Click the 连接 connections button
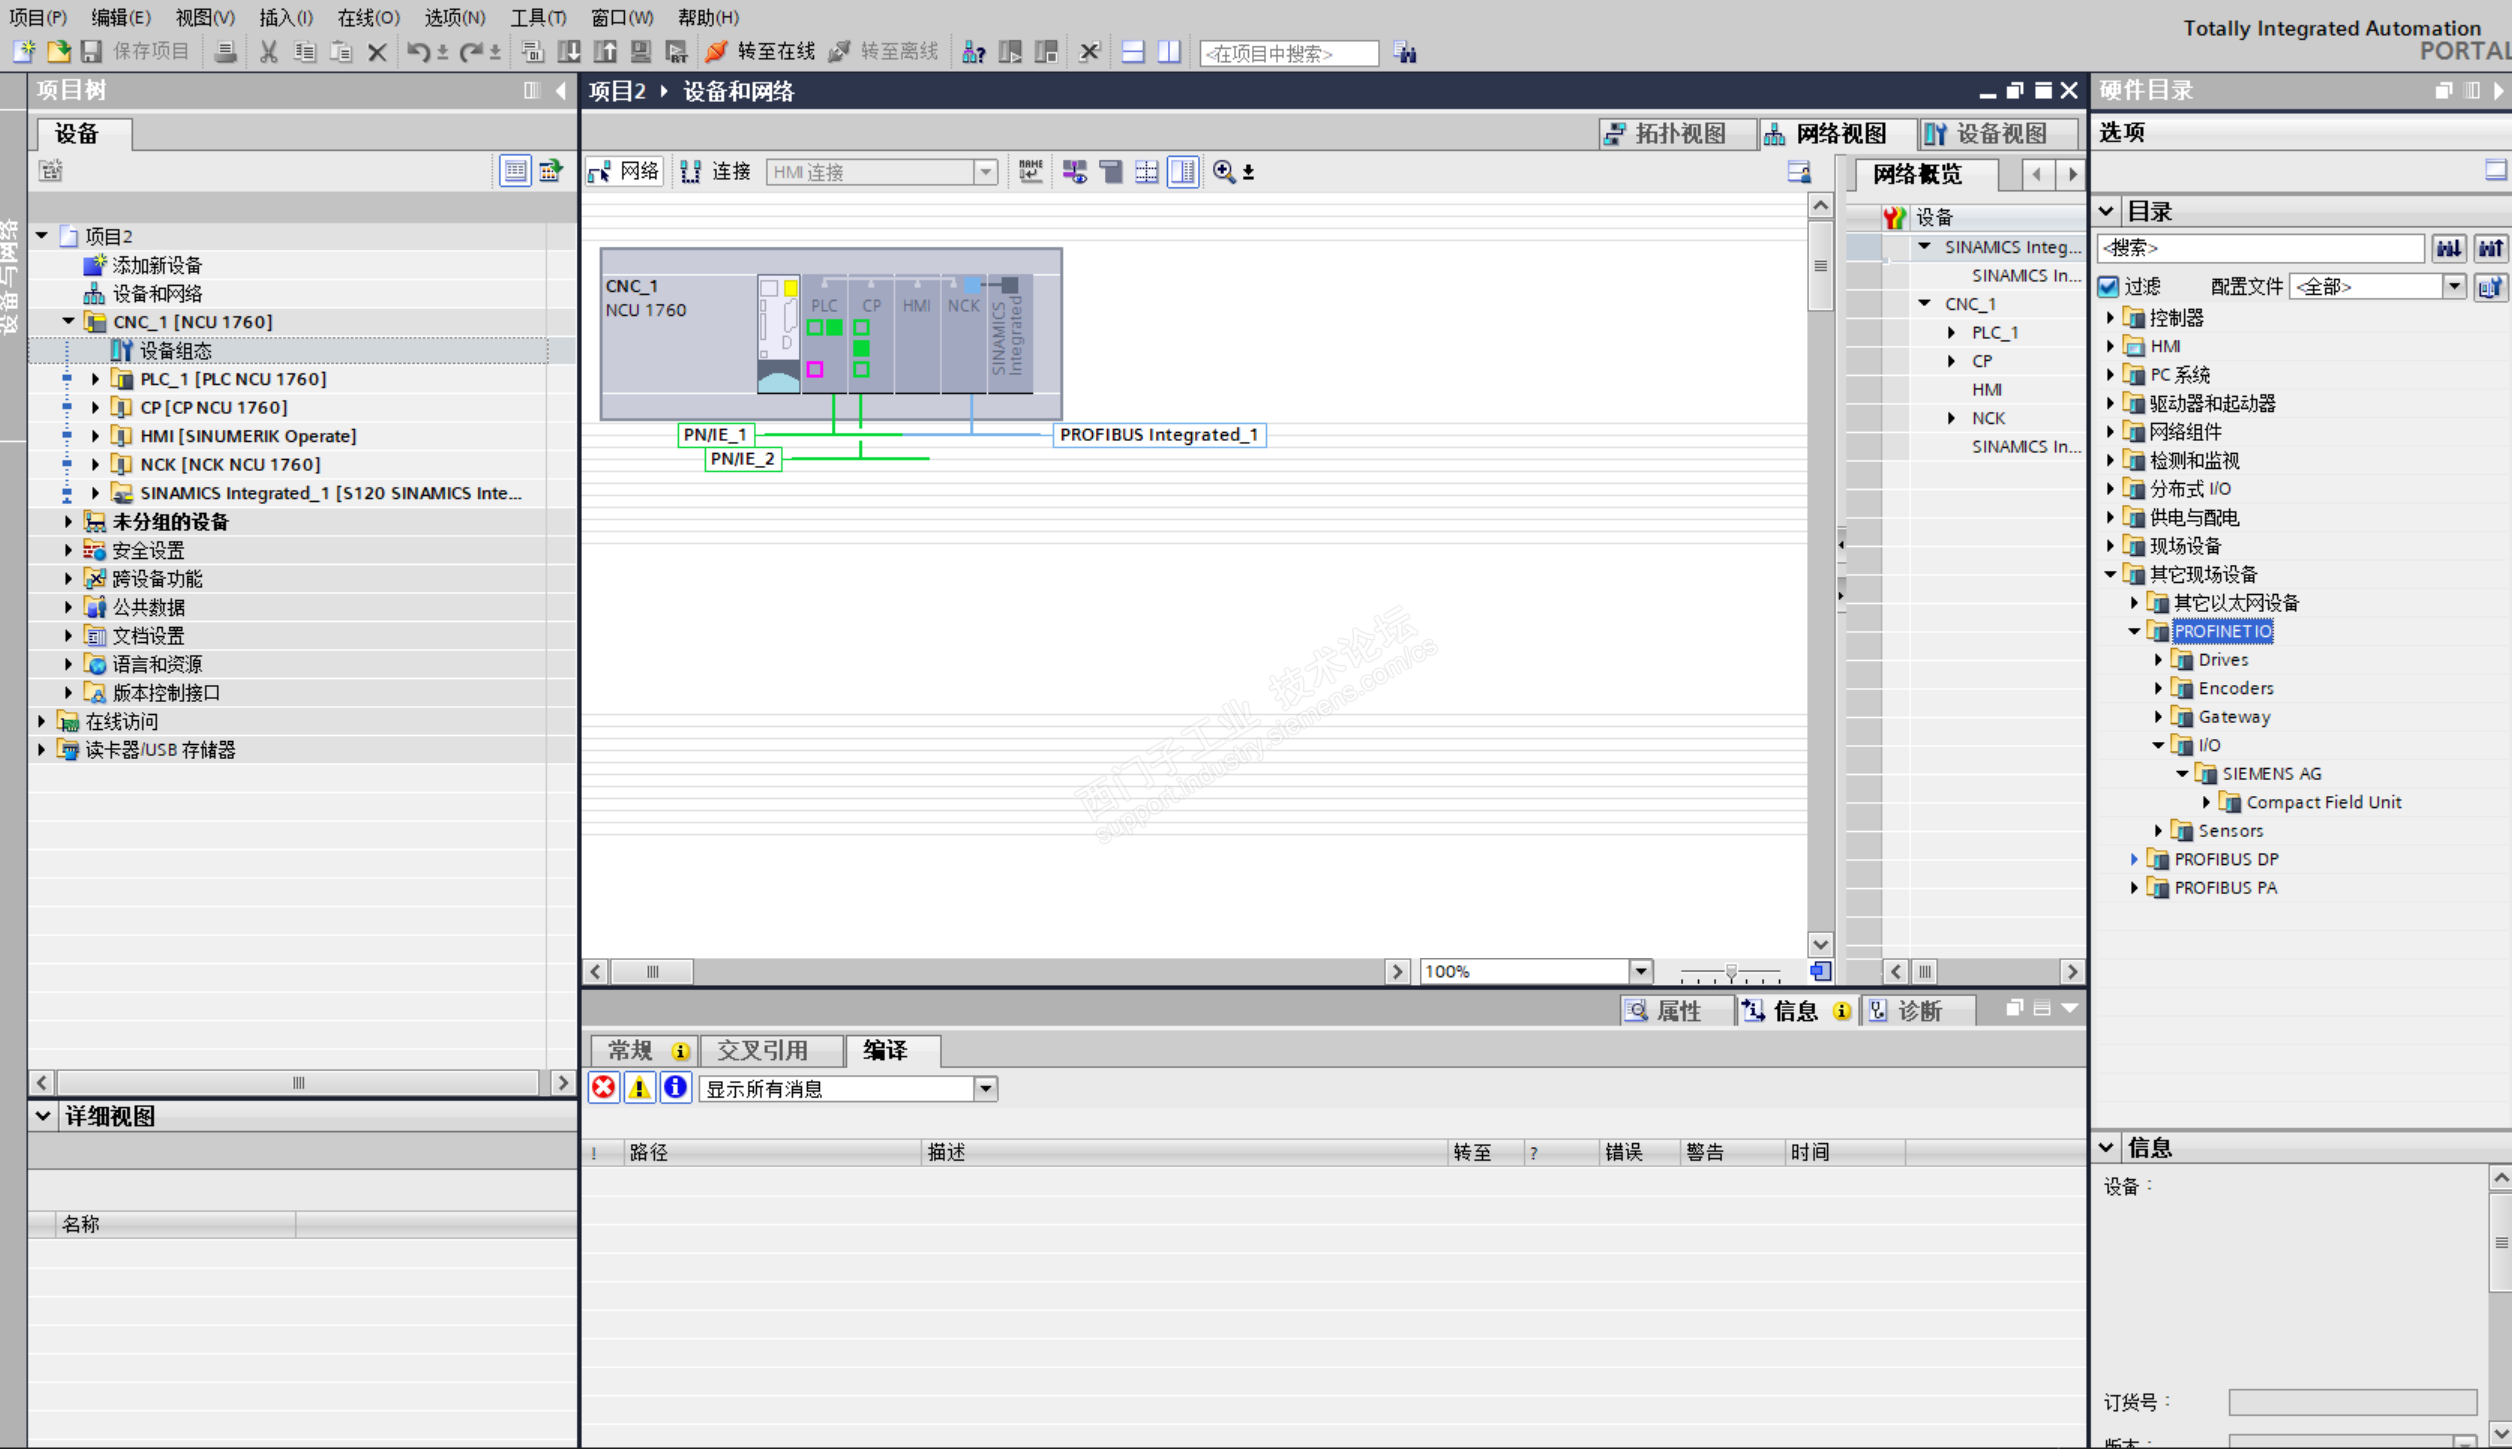 [x=716, y=172]
